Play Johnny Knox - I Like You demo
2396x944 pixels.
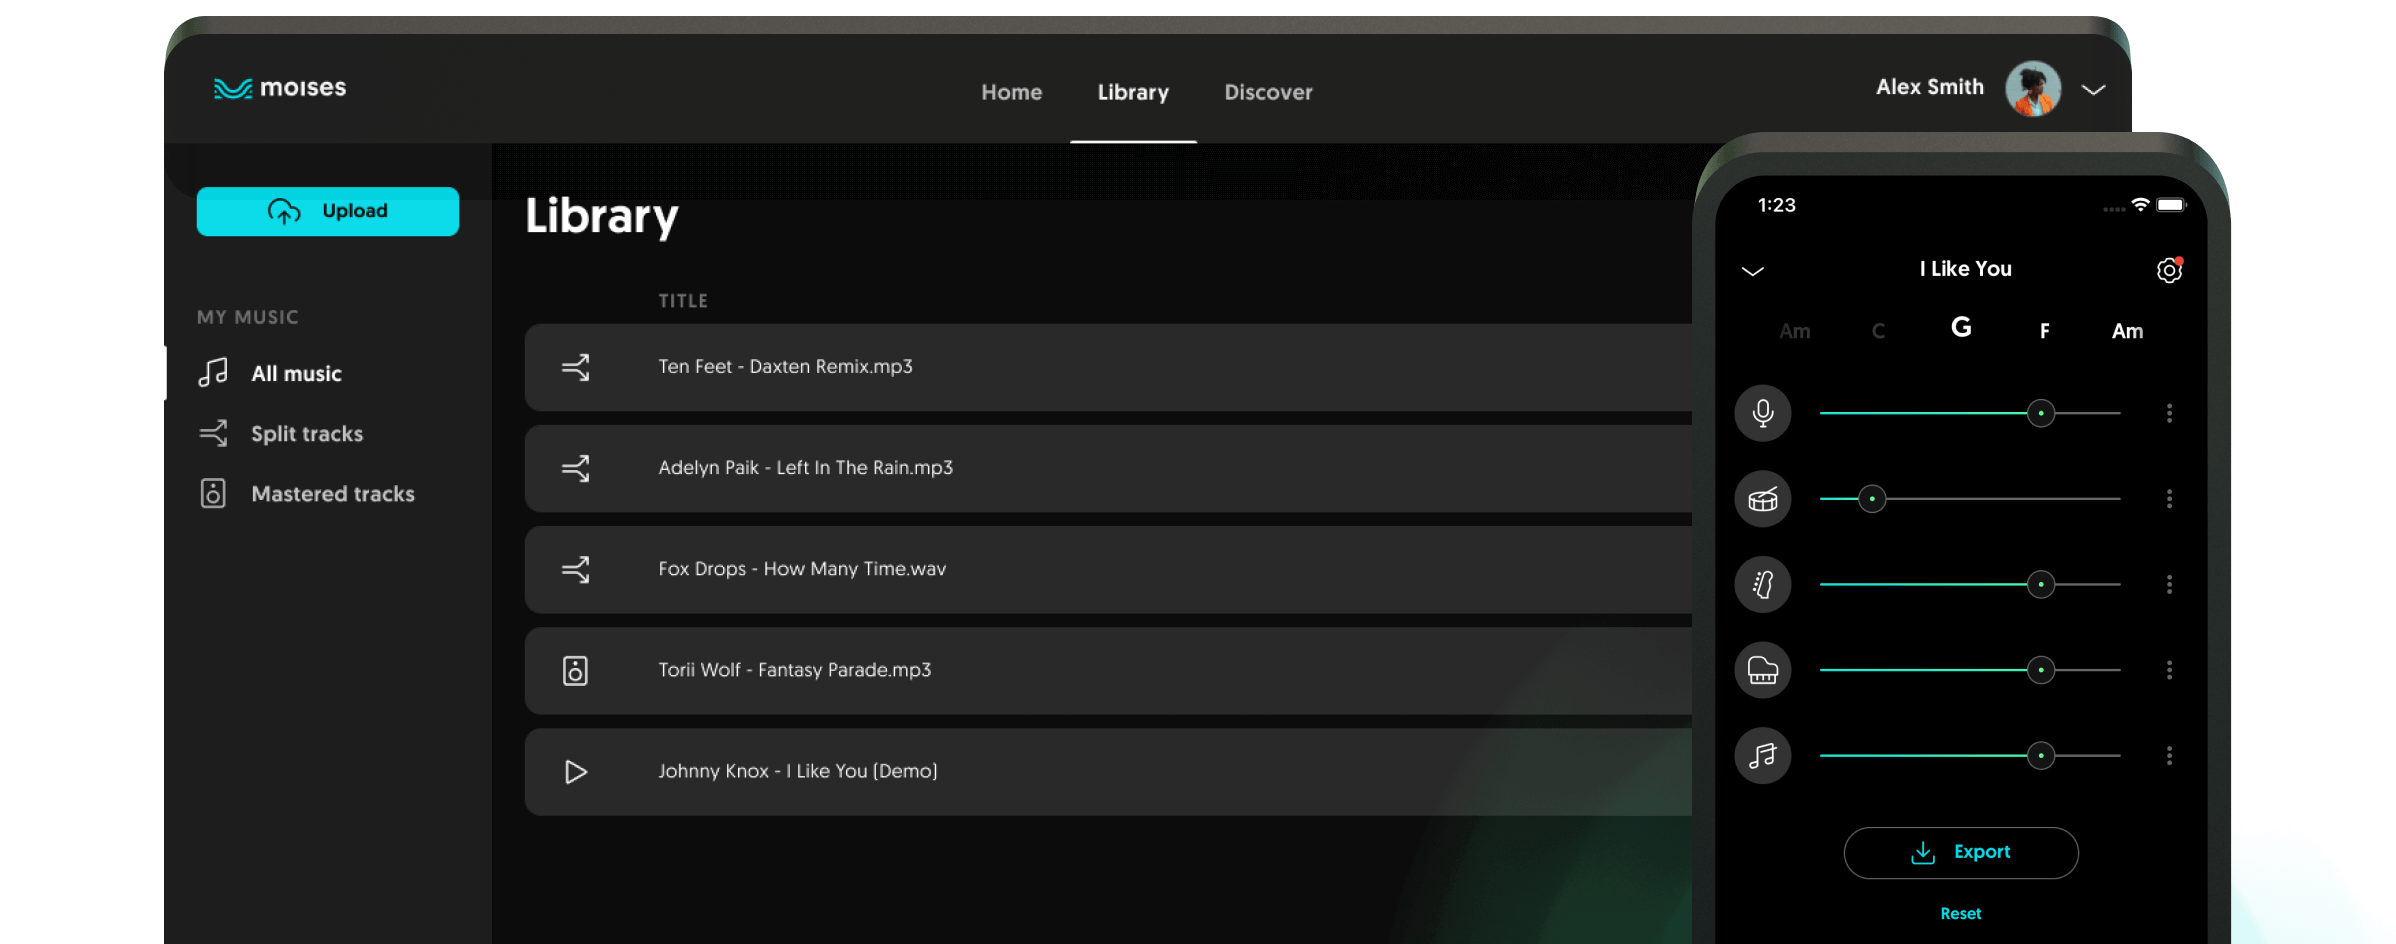click(x=575, y=772)
